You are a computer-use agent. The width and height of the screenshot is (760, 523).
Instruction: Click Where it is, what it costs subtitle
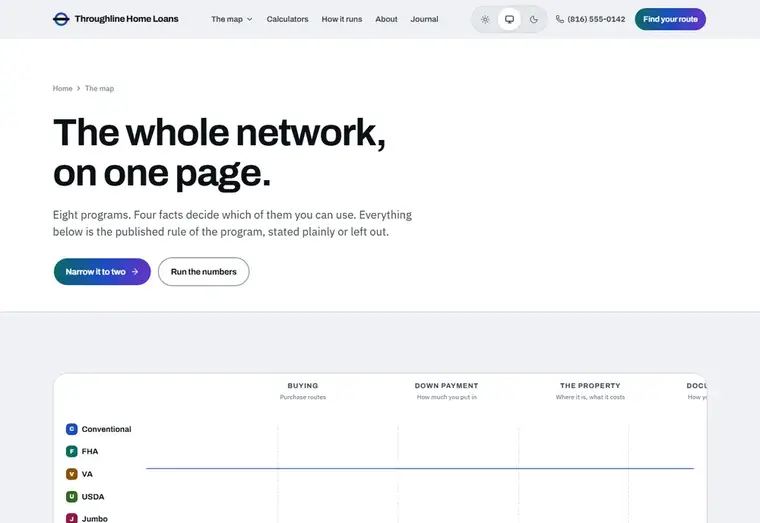[x=590, y=397]
